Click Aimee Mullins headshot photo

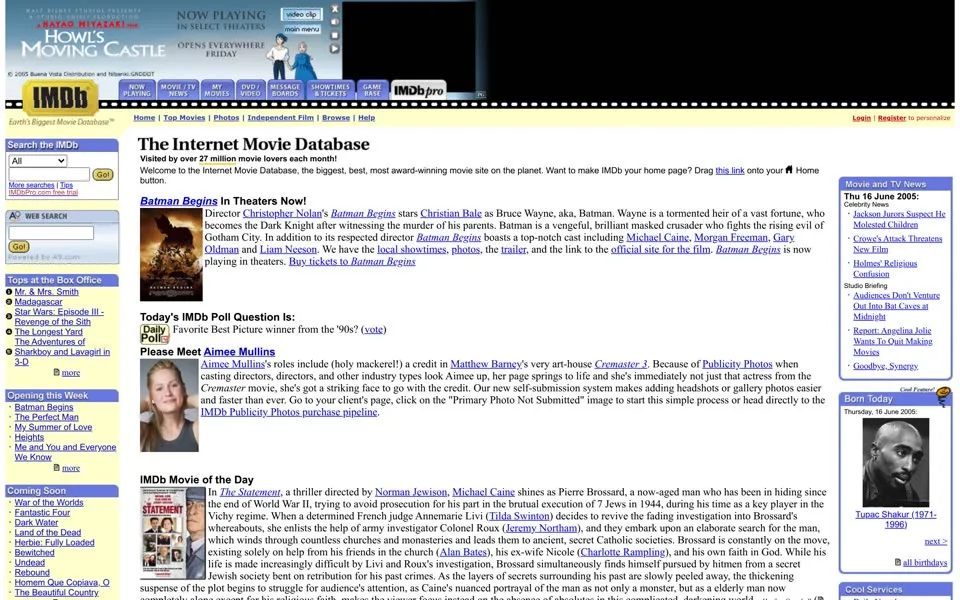pyautogui.click(x=169, y=405)
